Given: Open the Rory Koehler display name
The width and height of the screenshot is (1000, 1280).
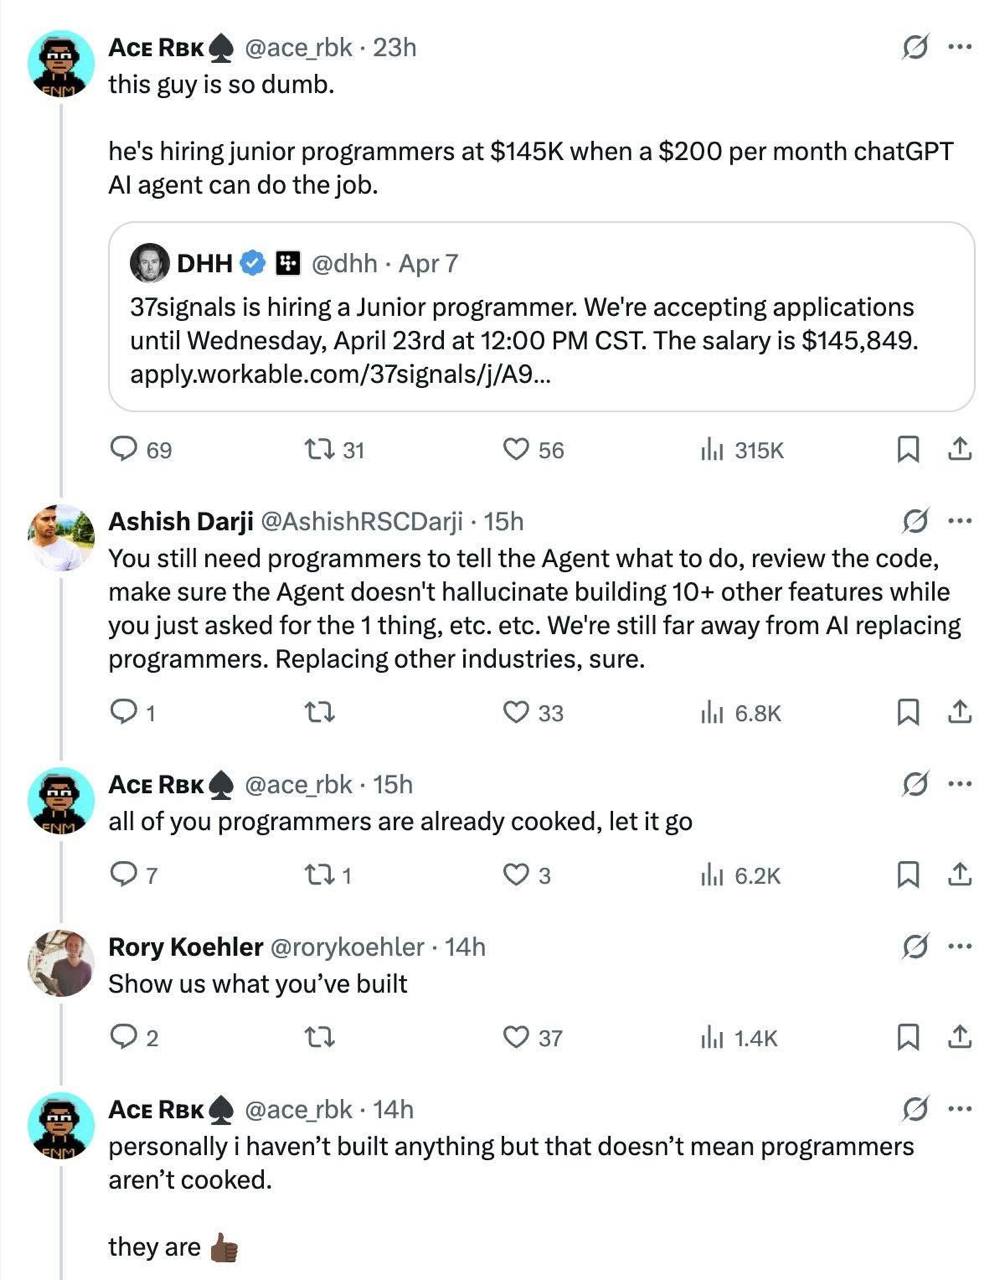Looking at the screenshot, I should [x=185, y=946].
